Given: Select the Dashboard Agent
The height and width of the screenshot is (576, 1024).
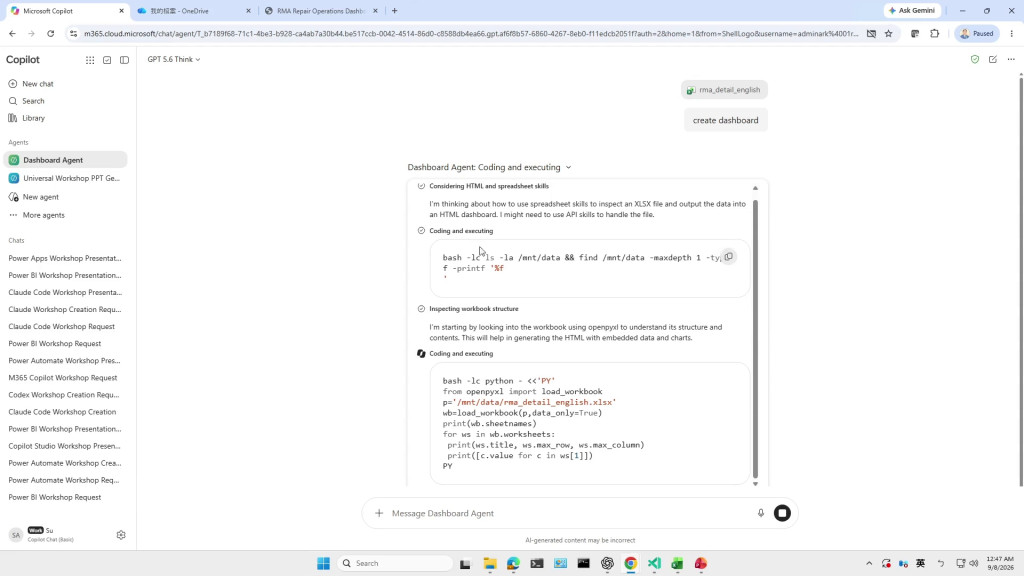Looking at the screenshot, I should click(65, 160).
